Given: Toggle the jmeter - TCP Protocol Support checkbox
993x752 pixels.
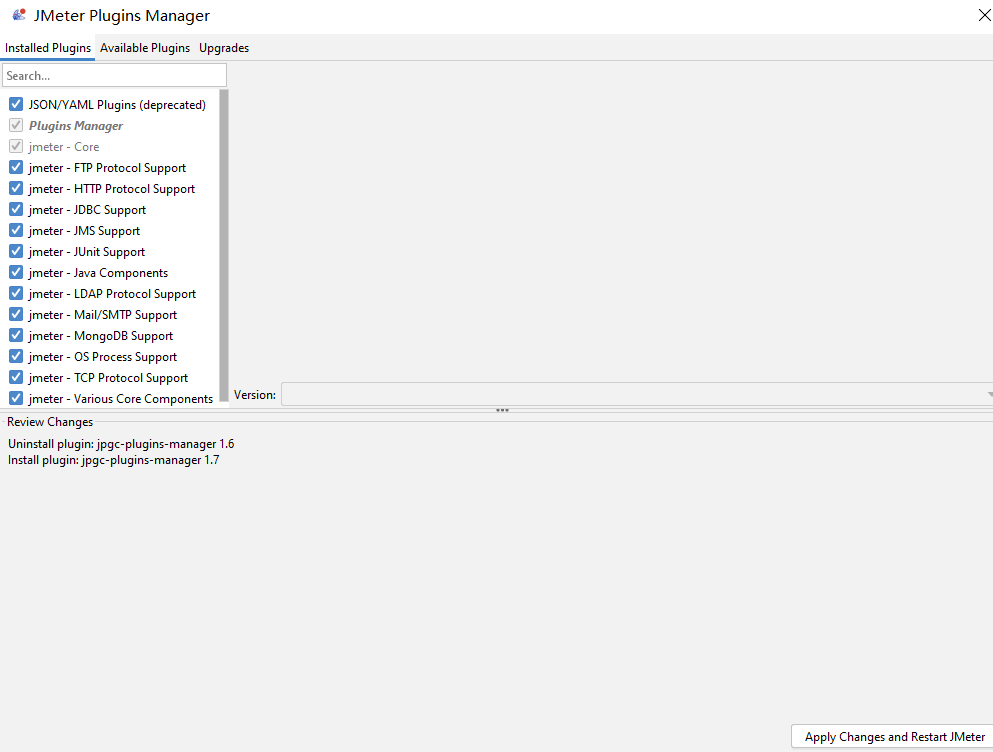Looking at the screenshot, I should [x=16, y=377].
